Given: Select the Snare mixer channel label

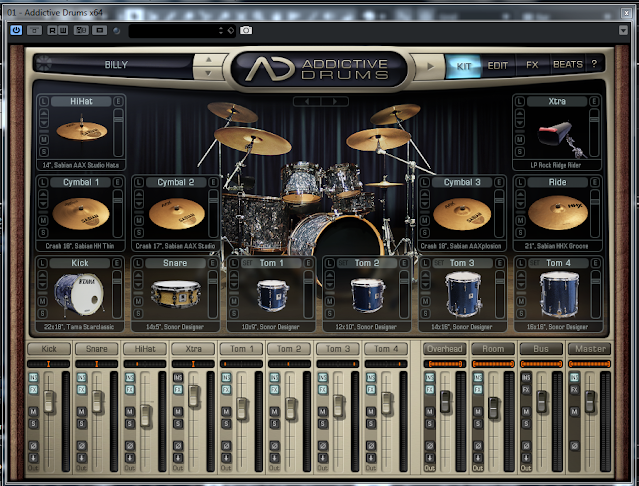Looking at the screenshot, I should point(97,349).
